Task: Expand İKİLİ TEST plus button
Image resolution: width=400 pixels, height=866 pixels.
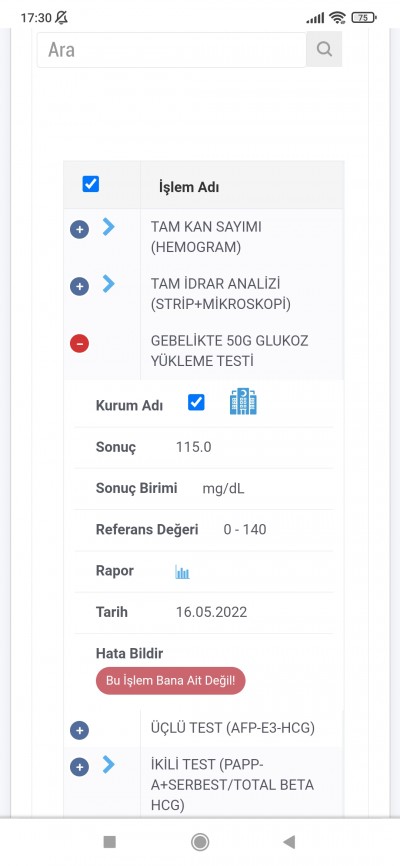Action: (x=80, y=767)
